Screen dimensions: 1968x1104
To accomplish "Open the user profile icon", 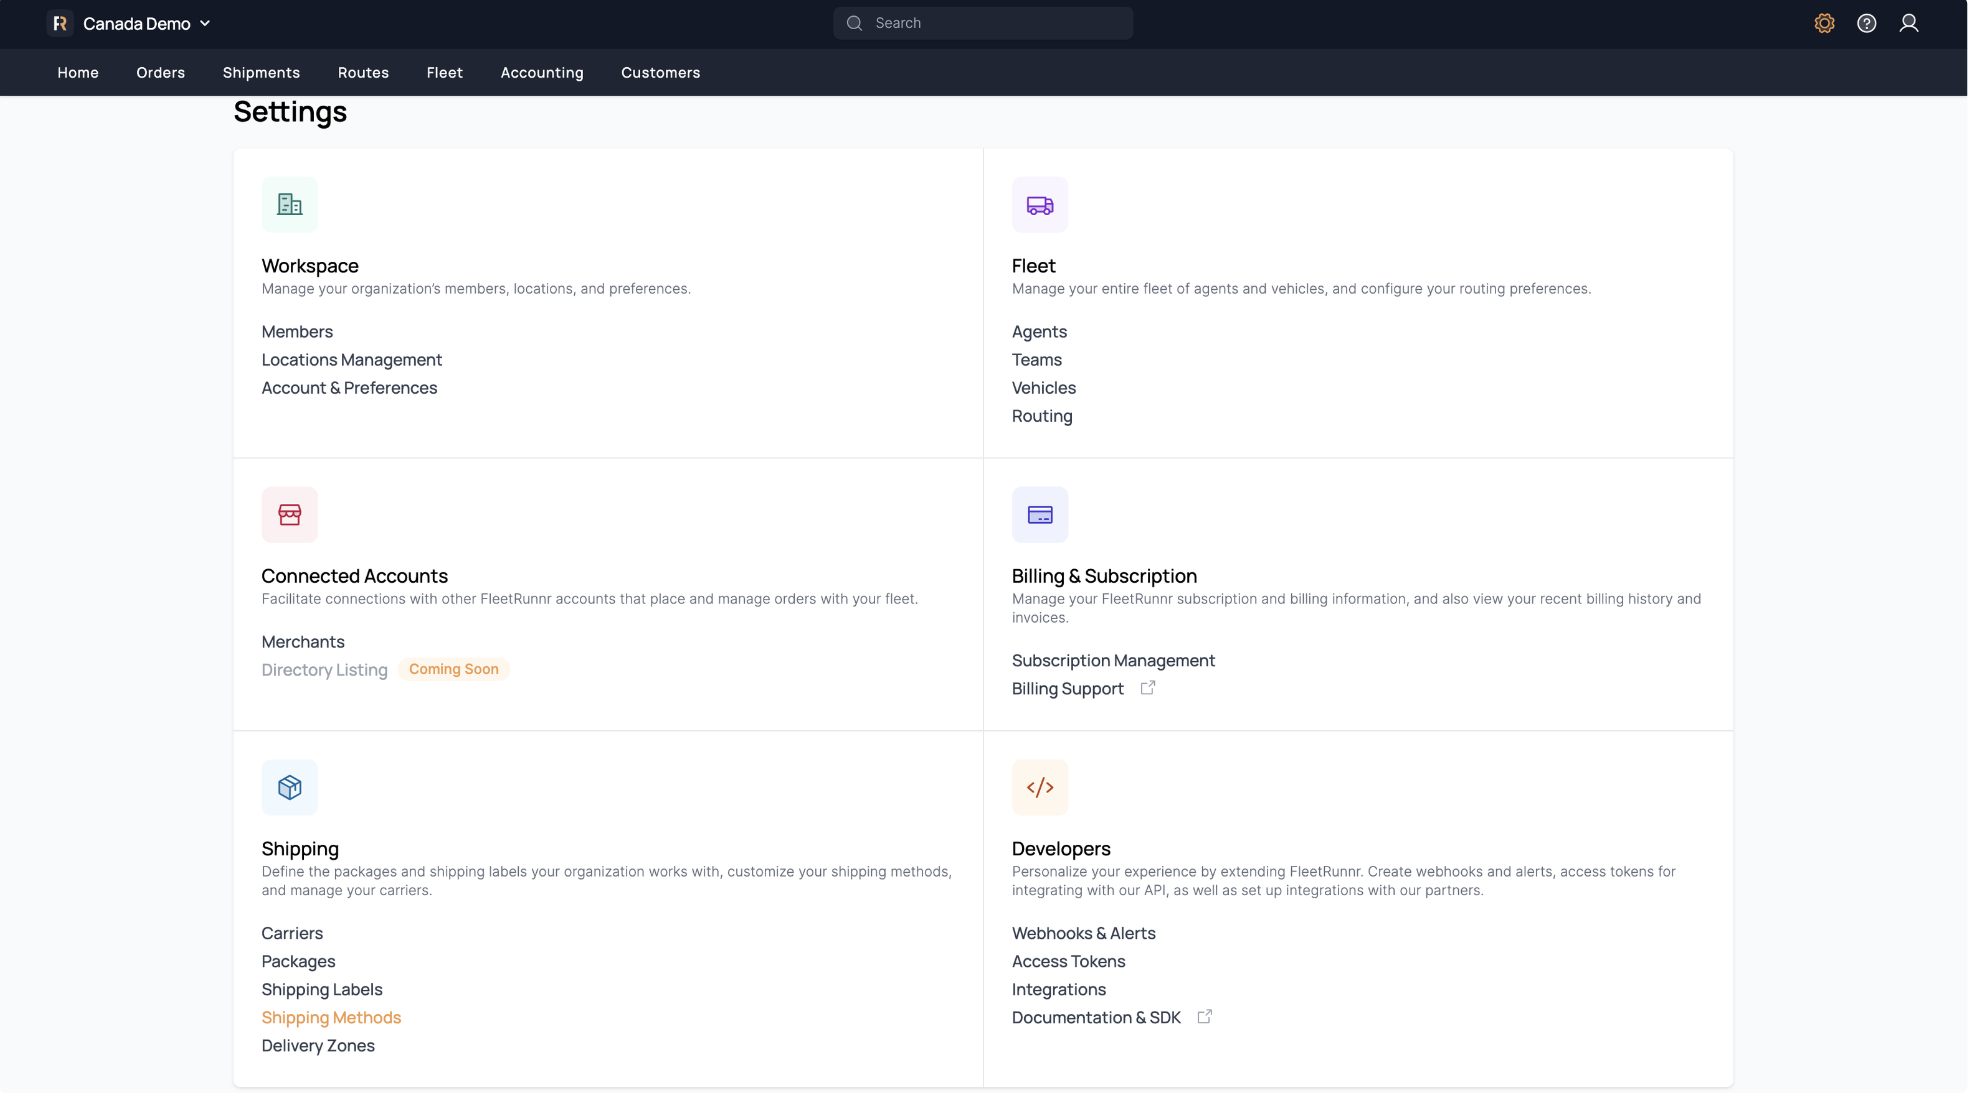I will pyautogui.click(x=1908, y=23).
